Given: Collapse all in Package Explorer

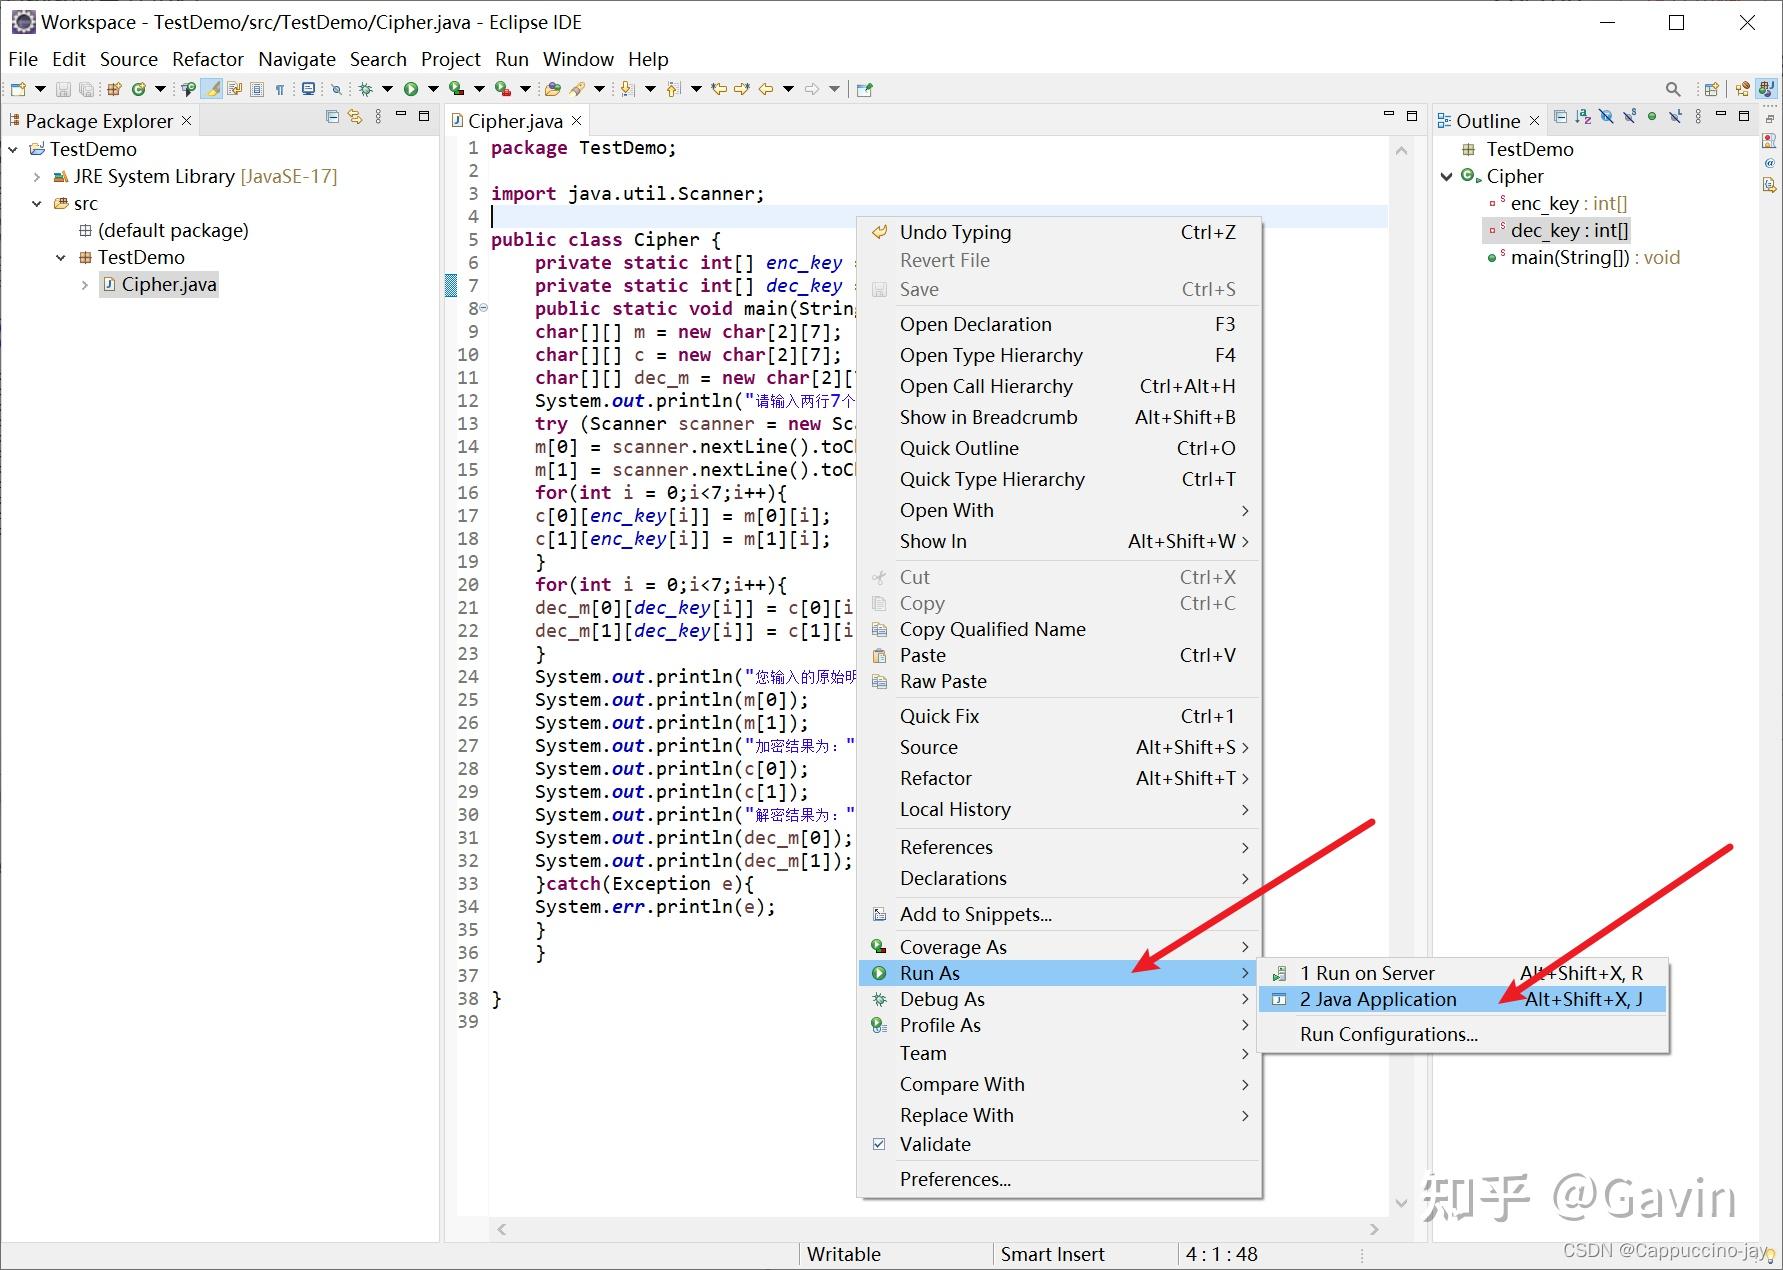Looking at the screenshot, I should click(333, 118).
